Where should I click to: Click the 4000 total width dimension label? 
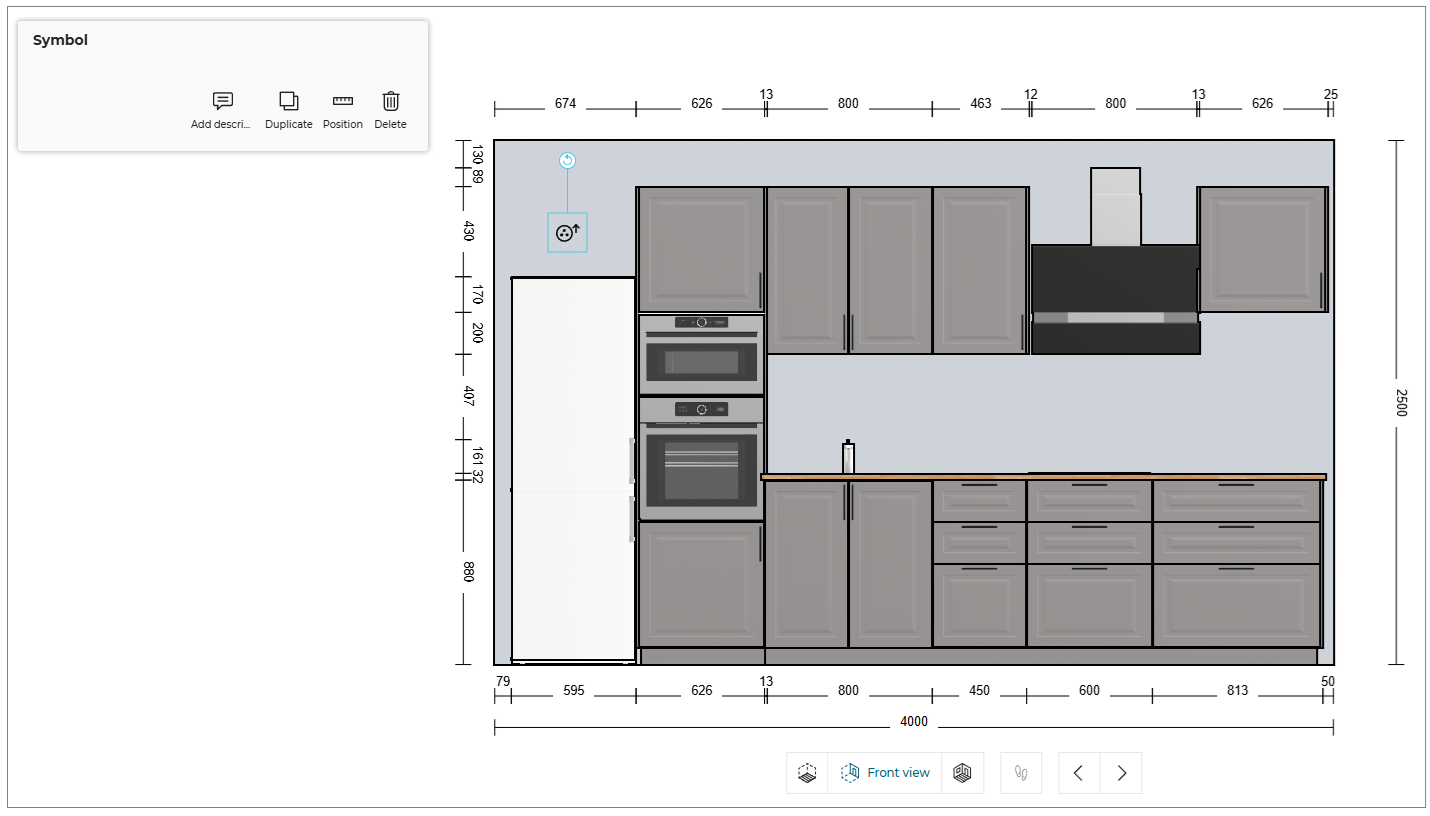914,722
